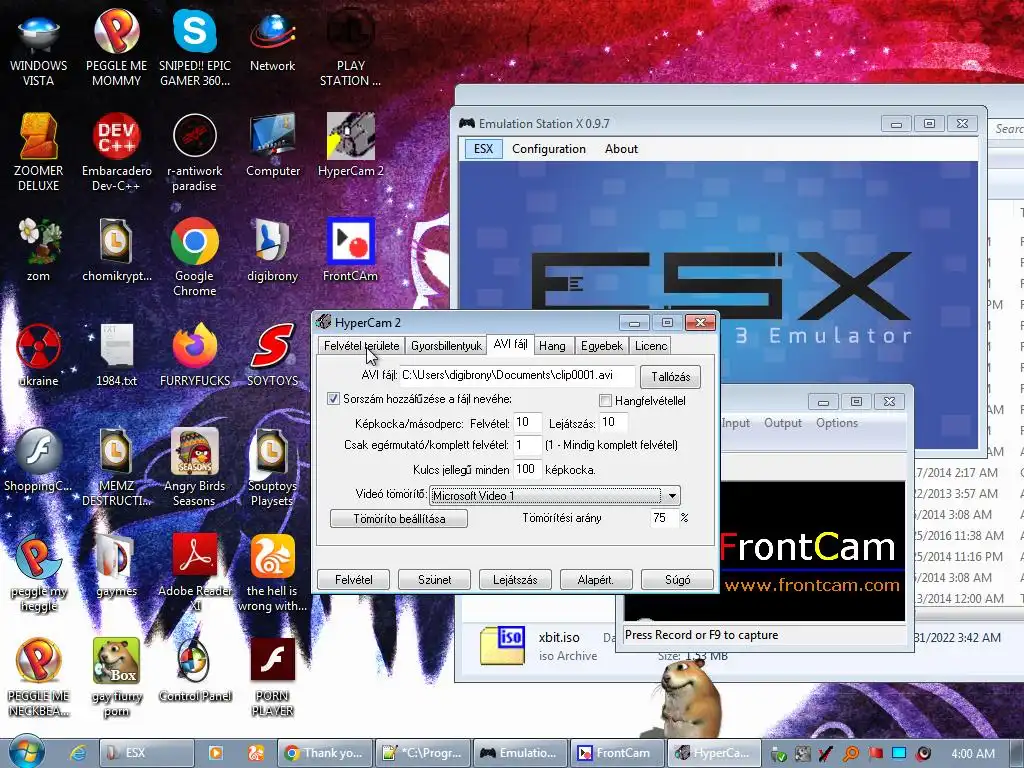Open the Egyebek tab

click(x=601, y=345)
